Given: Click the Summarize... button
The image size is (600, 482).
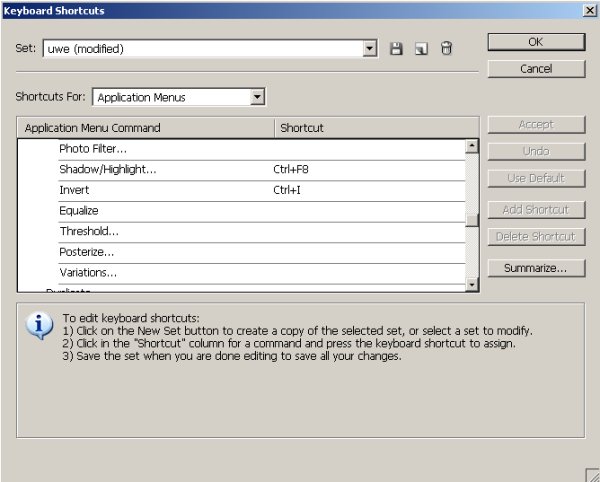Looking at the screenshot, I should click(536, 268).
